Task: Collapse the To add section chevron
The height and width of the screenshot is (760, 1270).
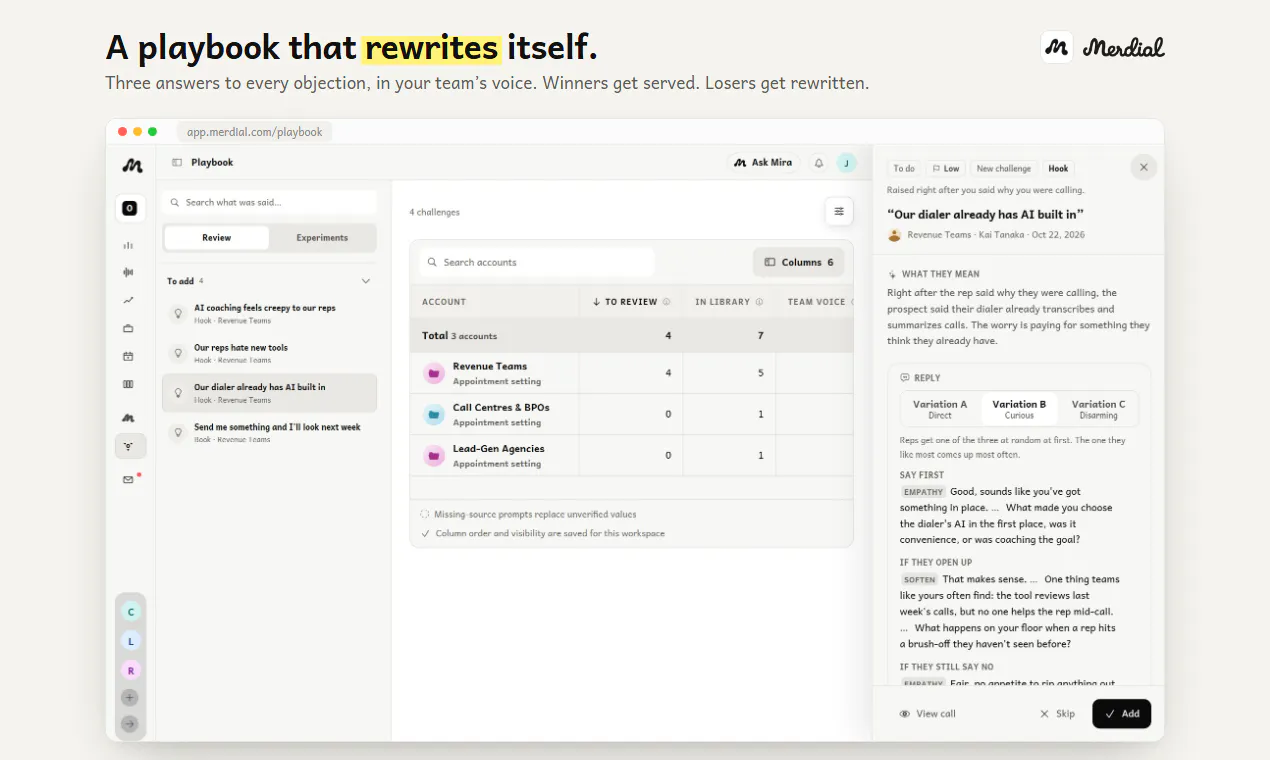Action: [x=366, y=281]
